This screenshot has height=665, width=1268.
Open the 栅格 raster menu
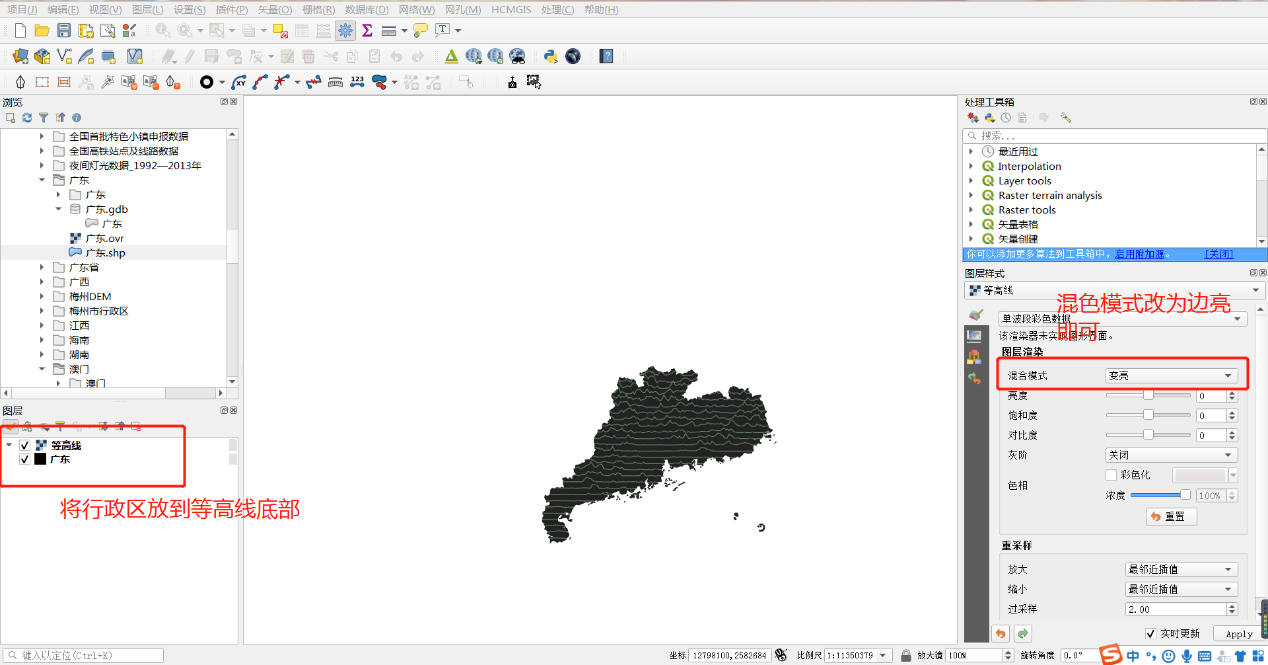(x=318, y=9)
